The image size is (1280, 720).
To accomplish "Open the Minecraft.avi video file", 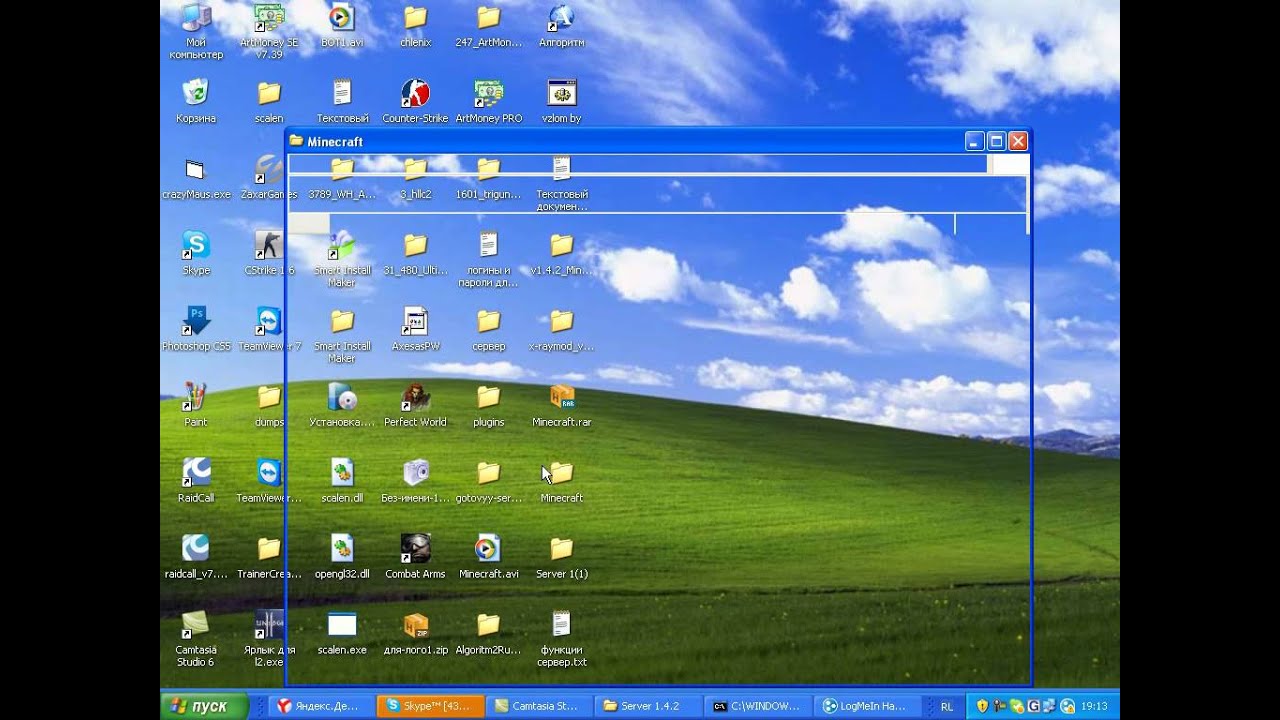I will coord(489,557).
